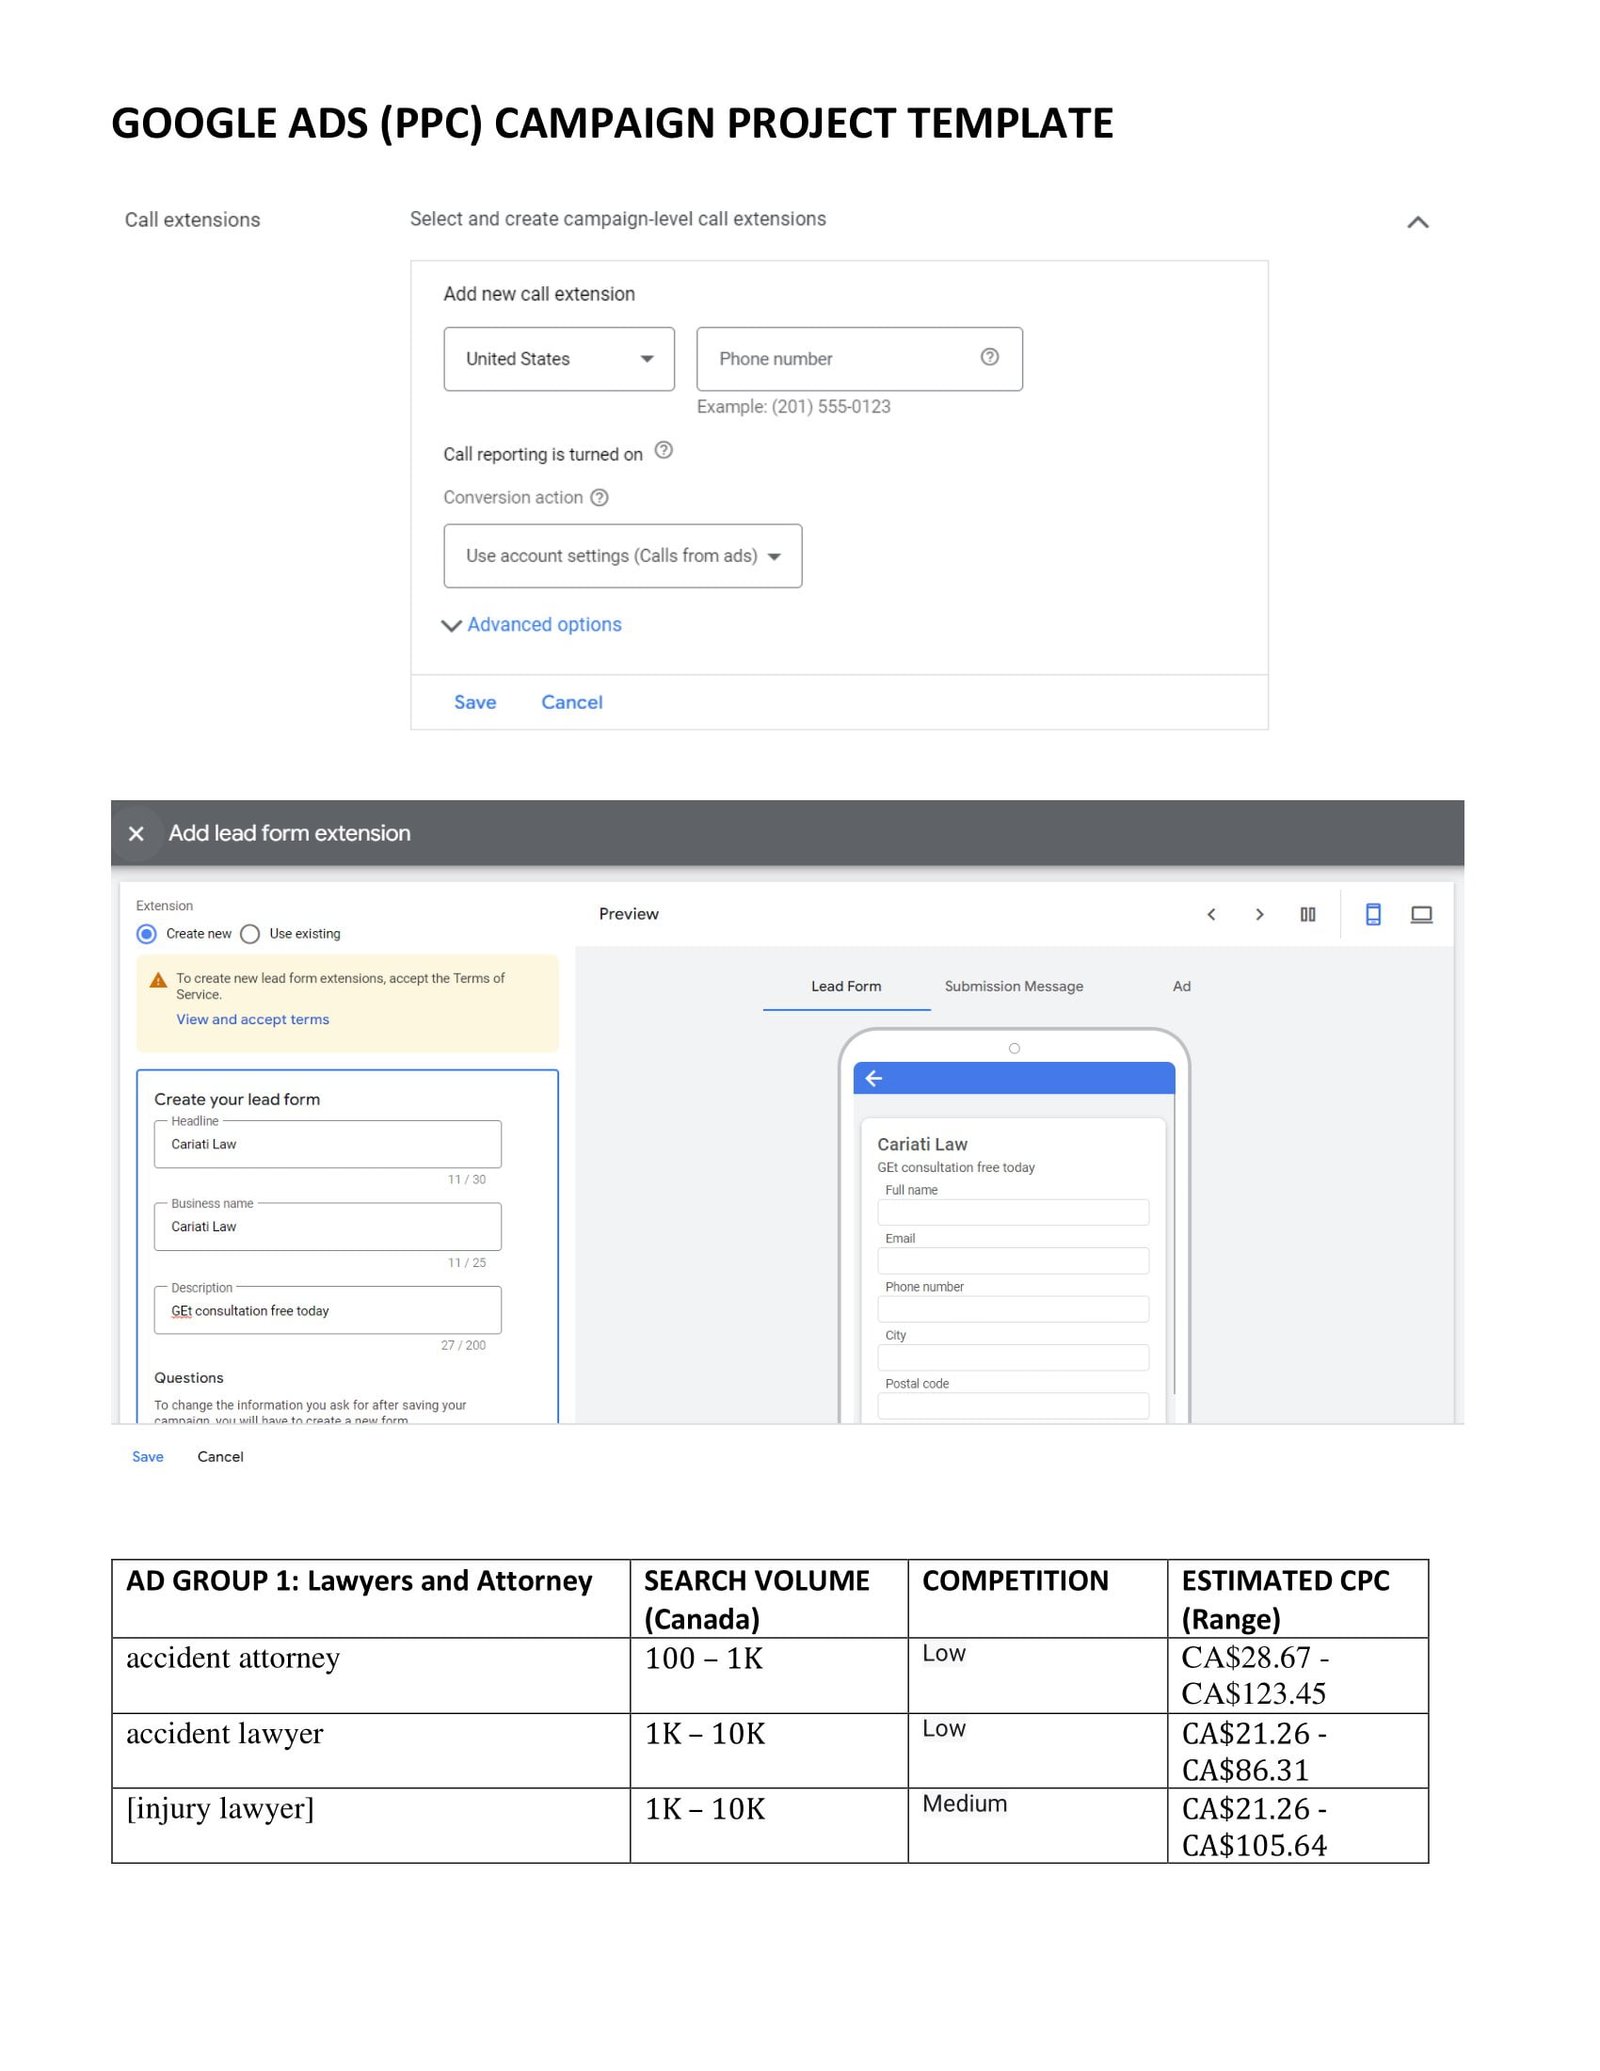This screenshot has height=2071, width=1600.
Task: Close the Add lead form extension dialog
Action: click(136, 833)
